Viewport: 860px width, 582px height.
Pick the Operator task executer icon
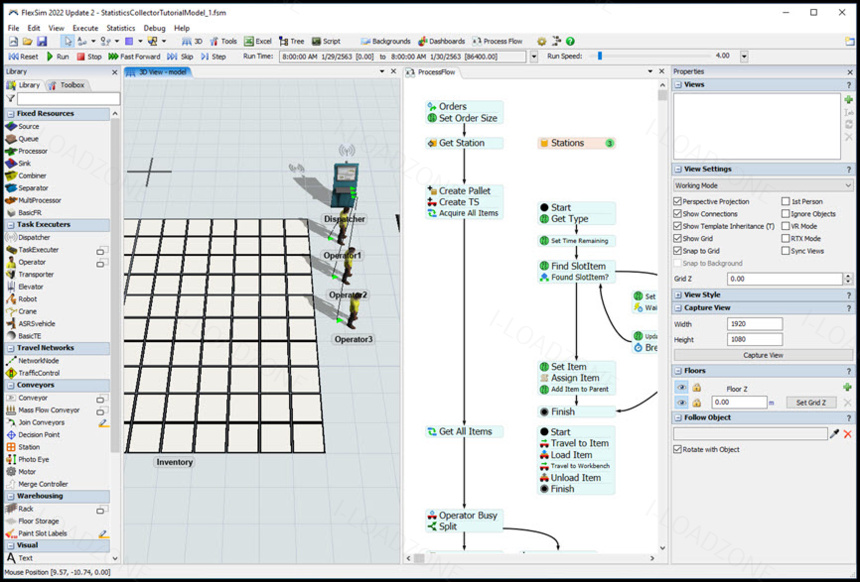click(11, 262)
